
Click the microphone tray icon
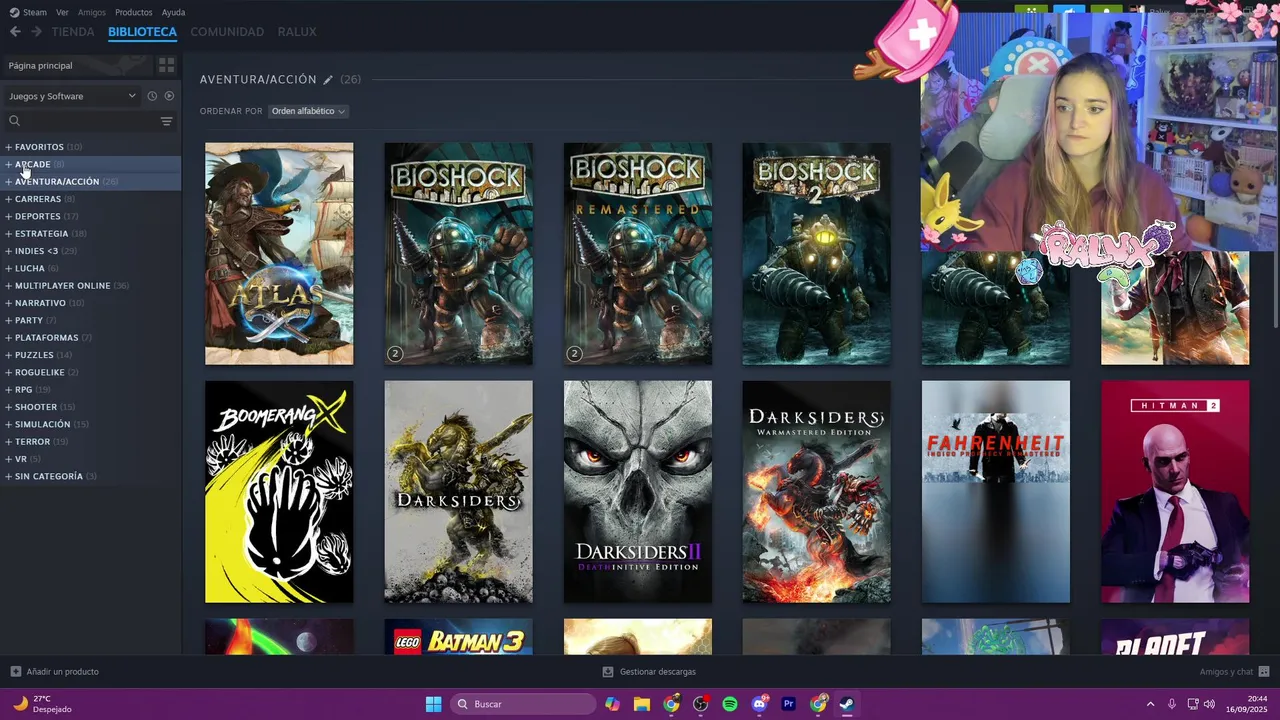[1172, 704]
